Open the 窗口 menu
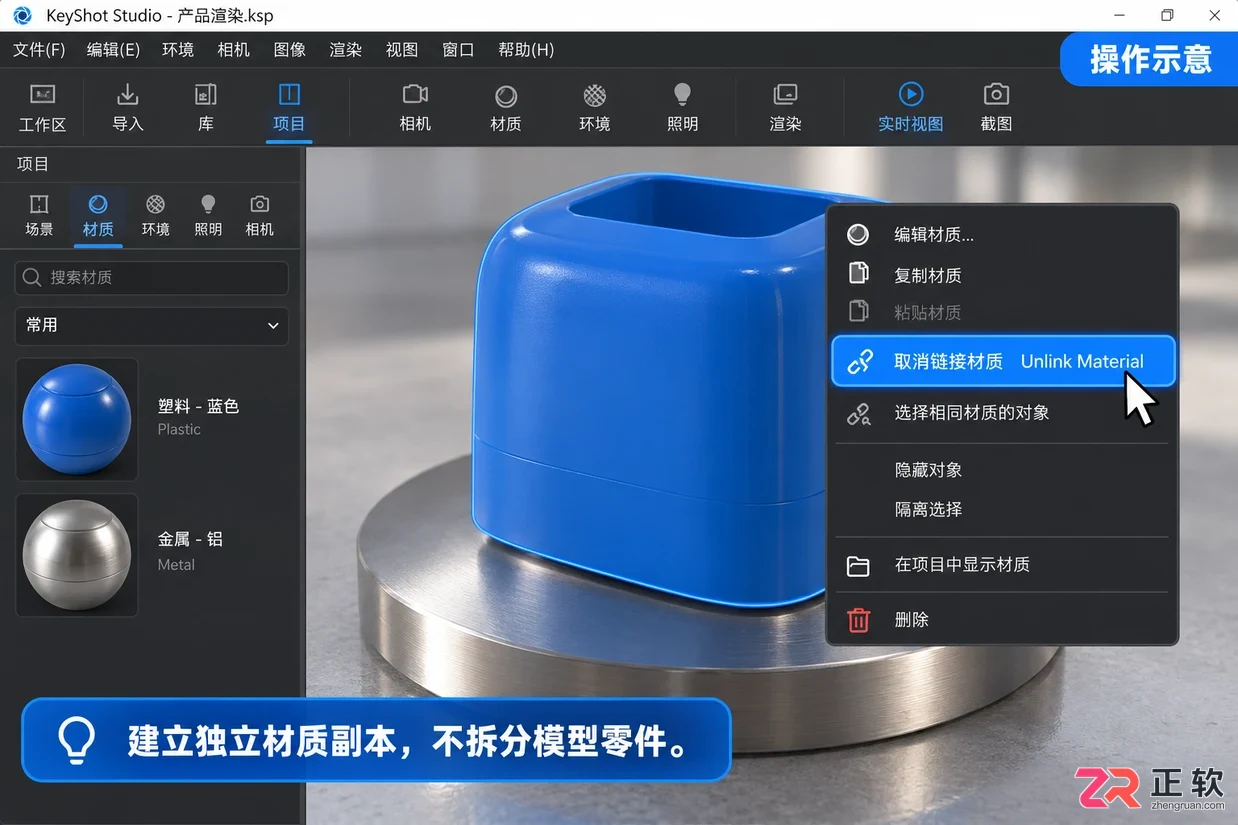This screenshot has height=825, width=1238. point(458,49)
